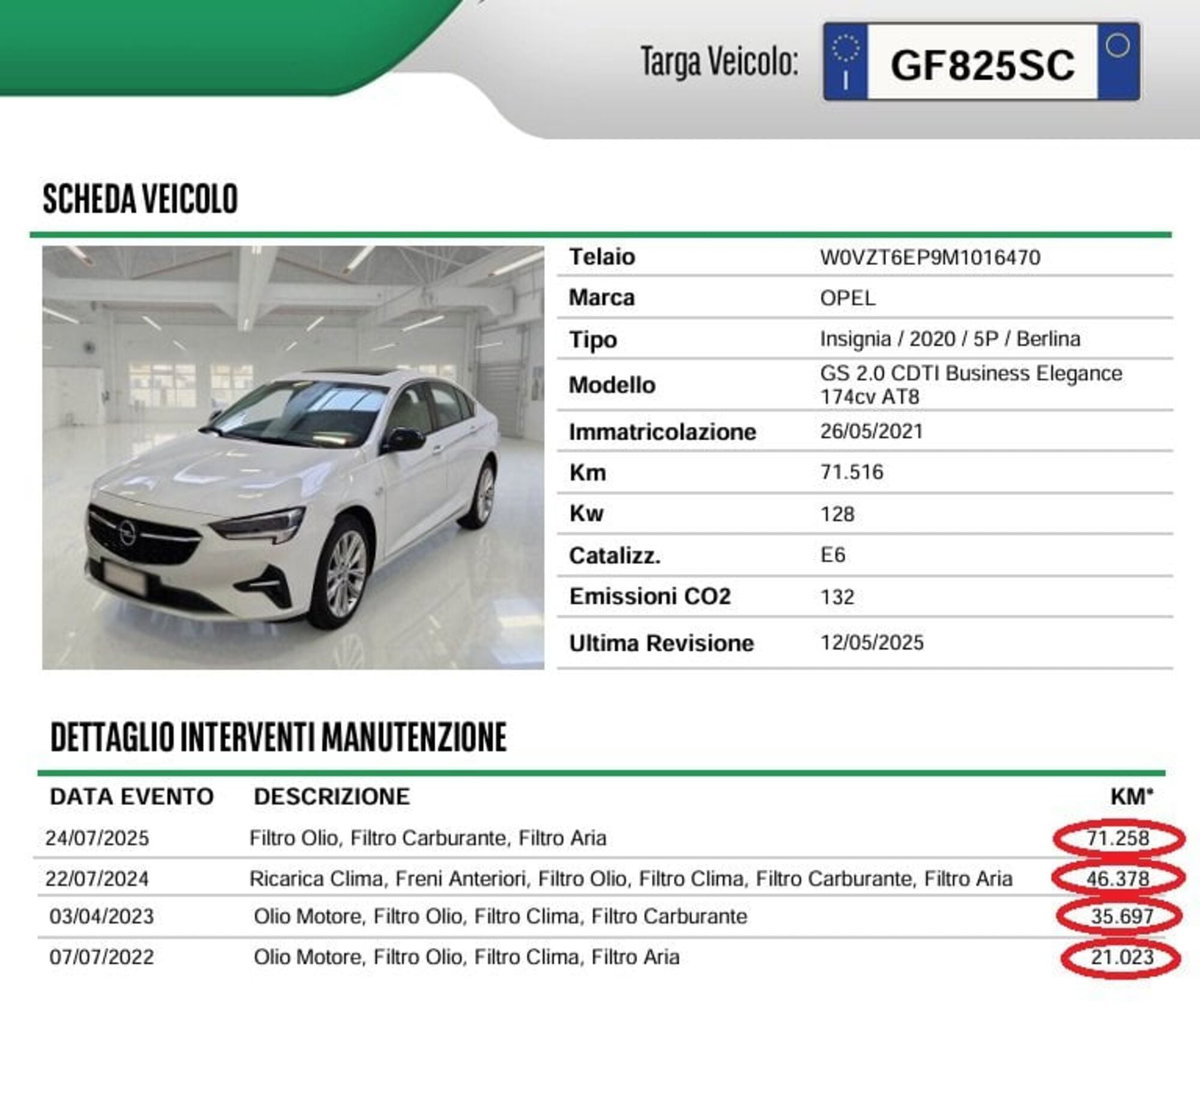1200x1094 pixels.
Task: Click last inspection date 12/05/2025
Action: (x=872, y=643)
